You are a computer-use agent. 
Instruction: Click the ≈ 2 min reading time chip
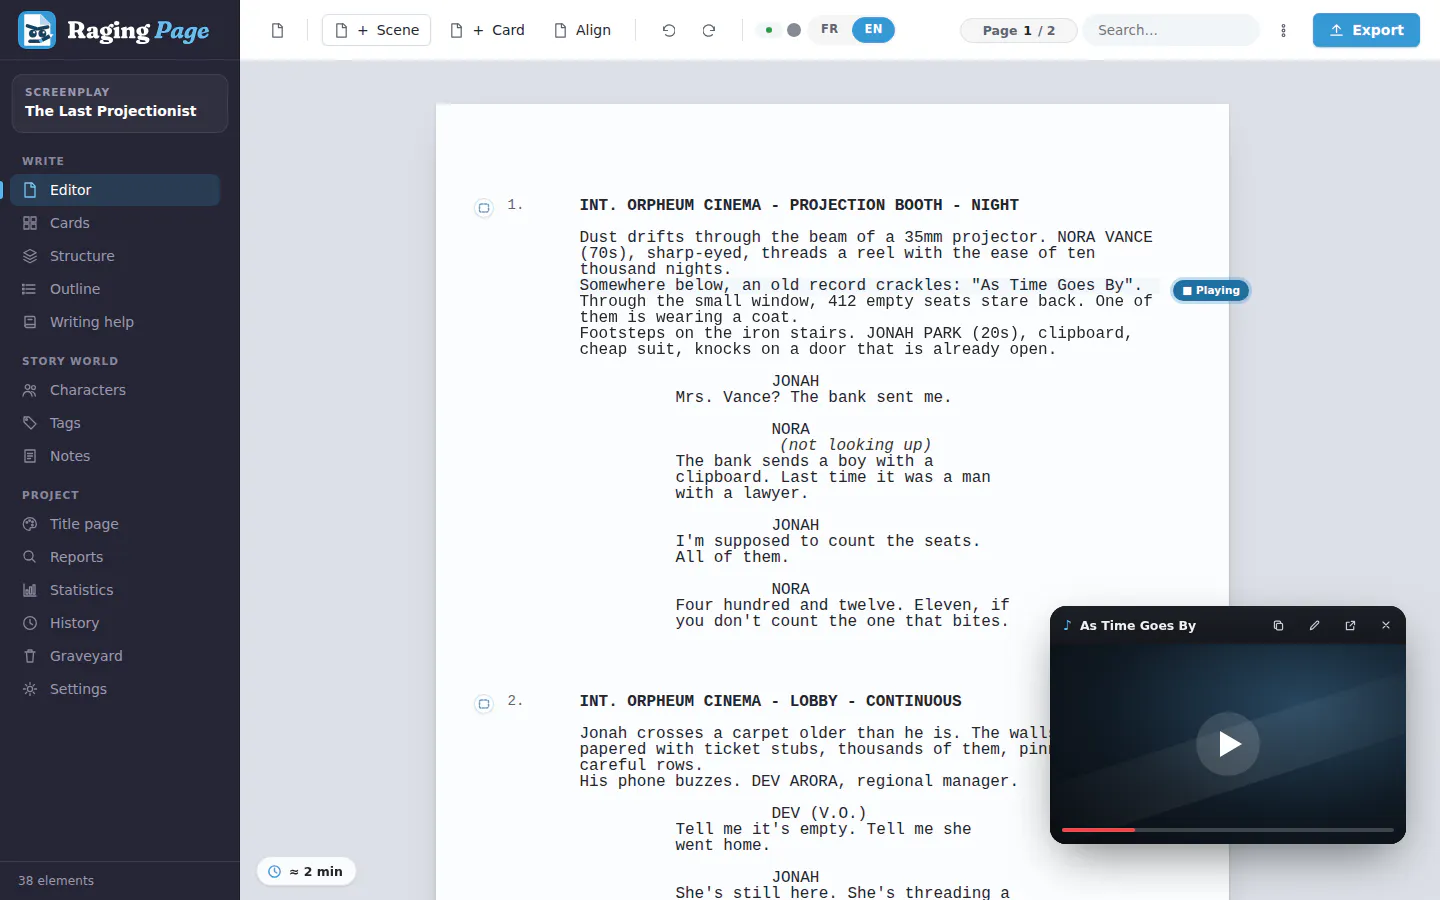(x=306, y=872)
